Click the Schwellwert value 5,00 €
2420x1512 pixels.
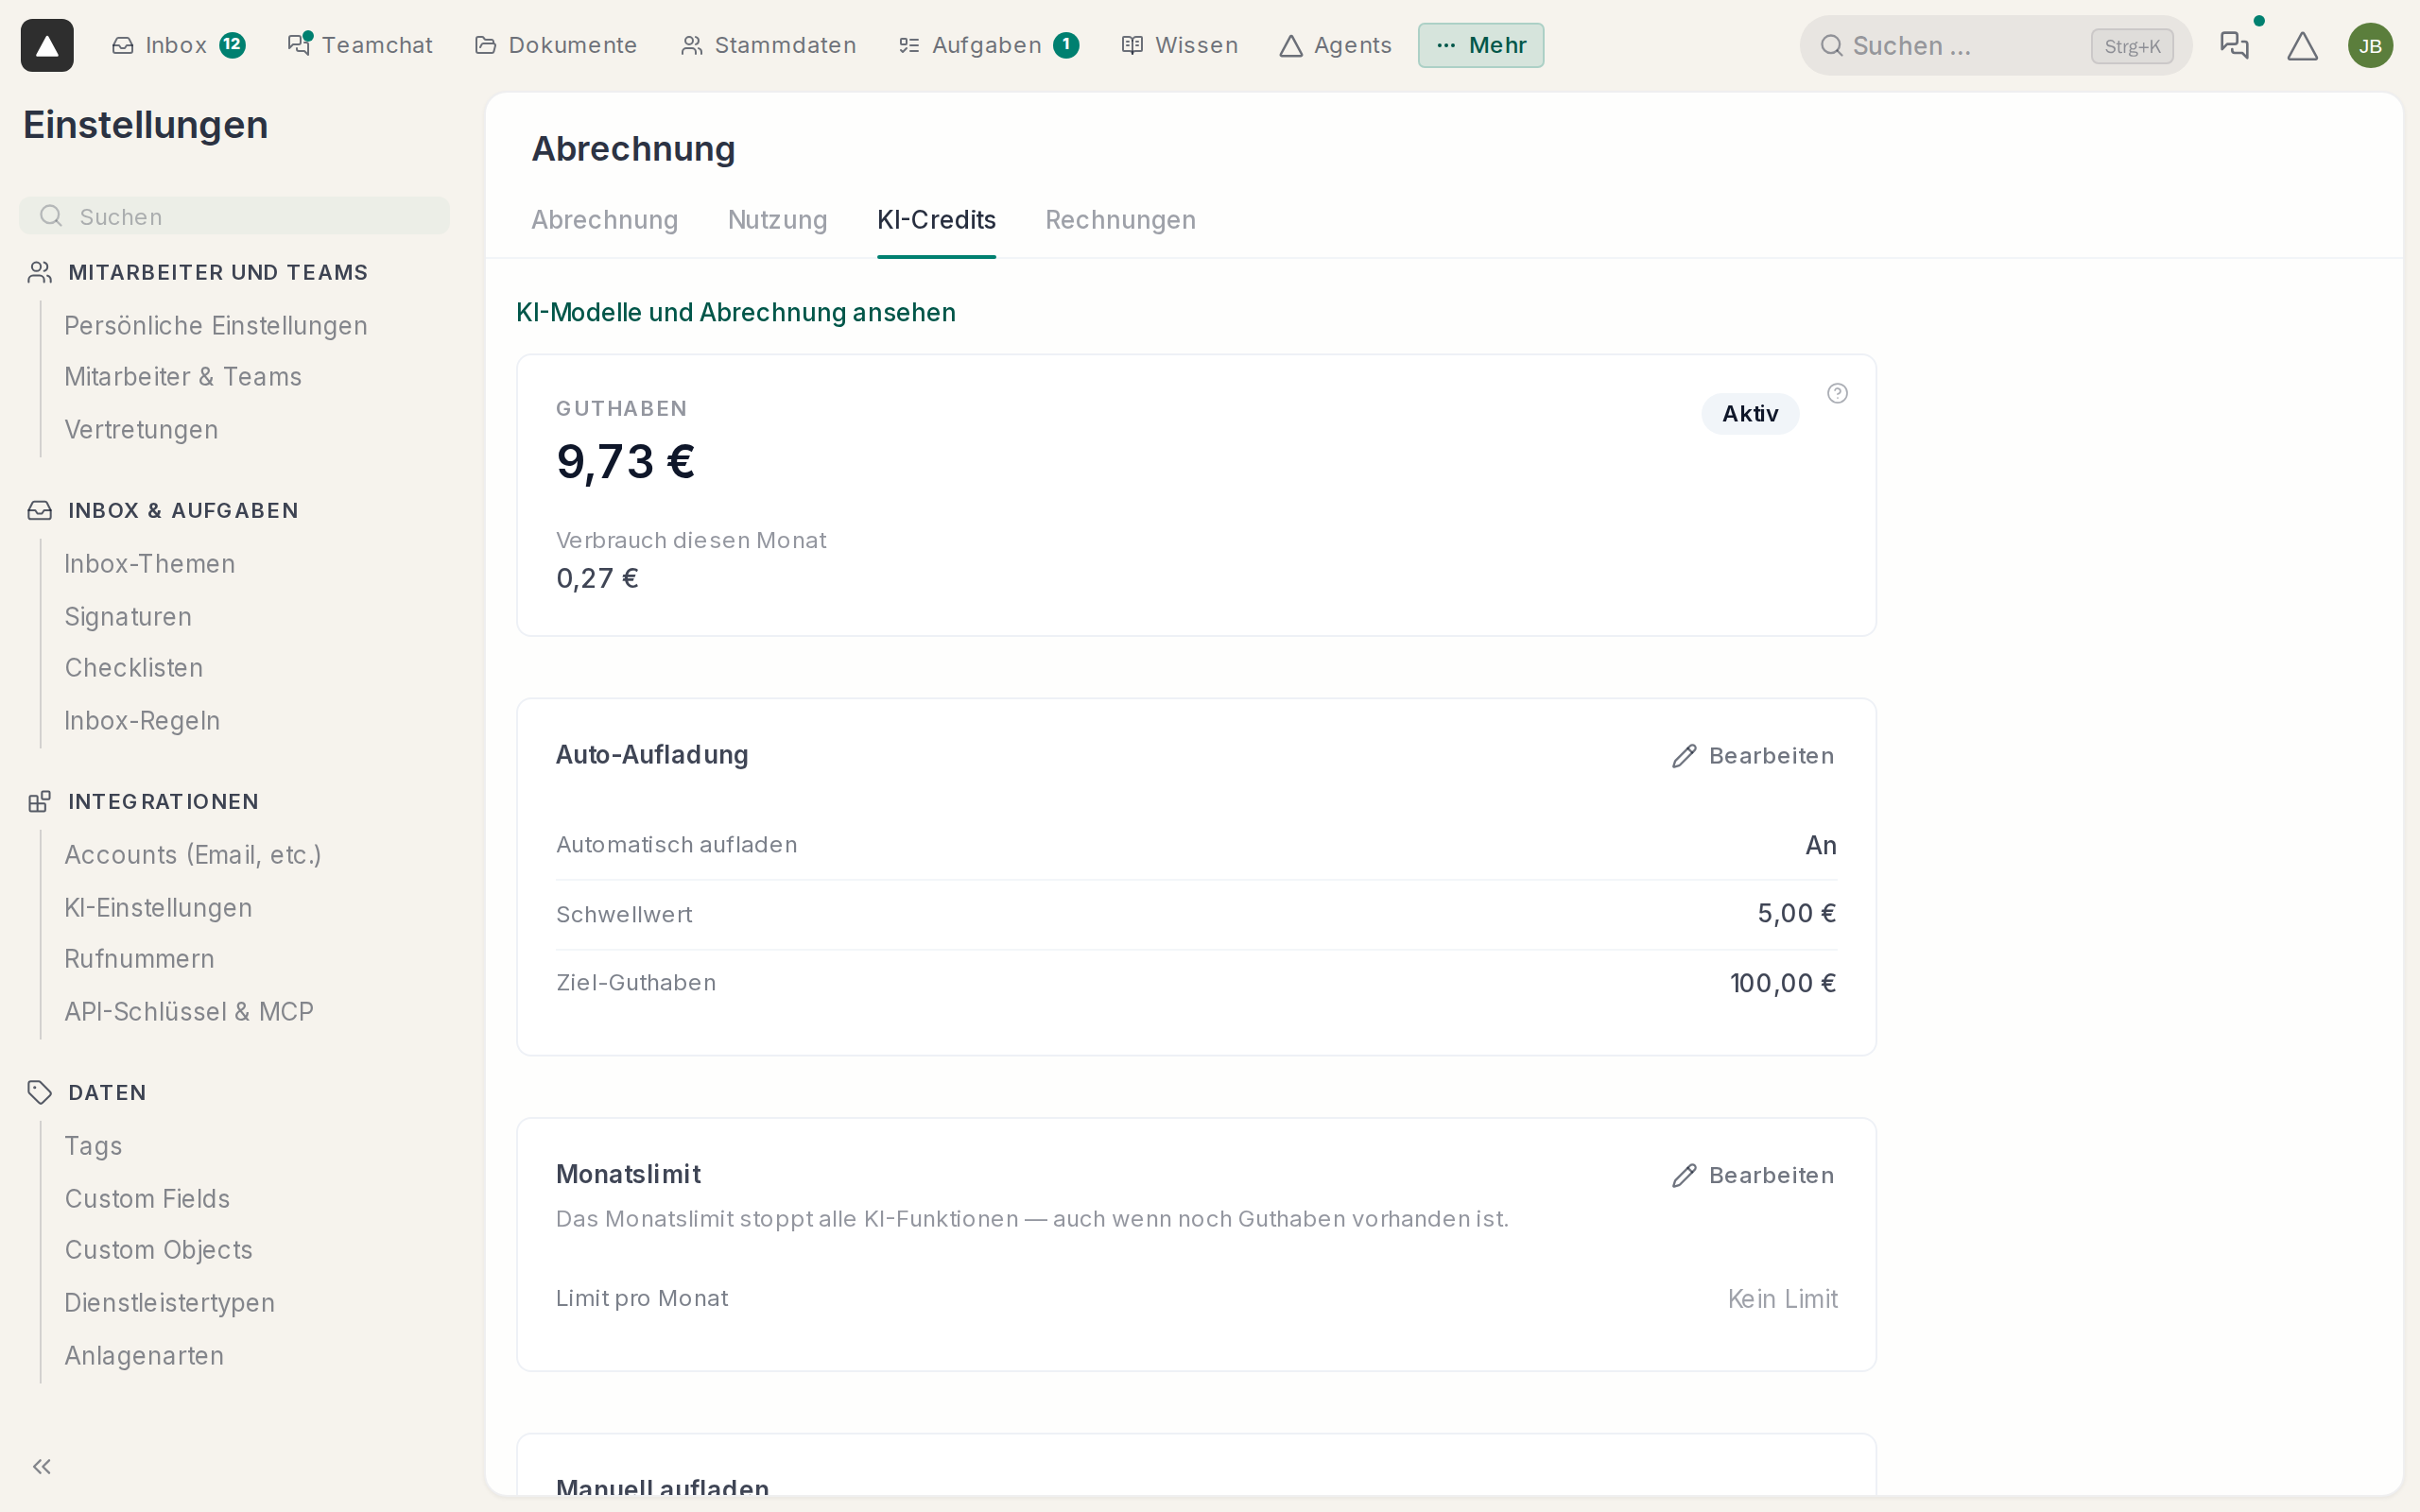click(x=1797, y=913)
